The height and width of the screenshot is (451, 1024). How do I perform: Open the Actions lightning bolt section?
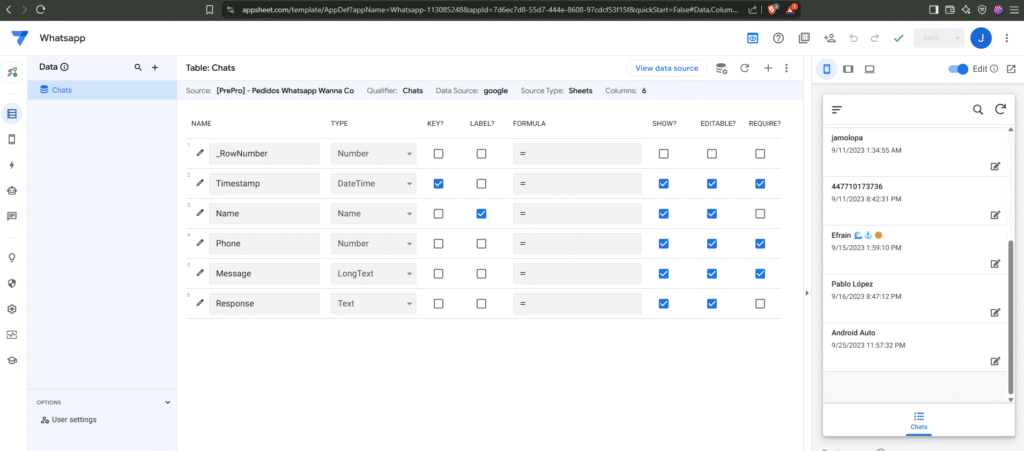[12, 165]
